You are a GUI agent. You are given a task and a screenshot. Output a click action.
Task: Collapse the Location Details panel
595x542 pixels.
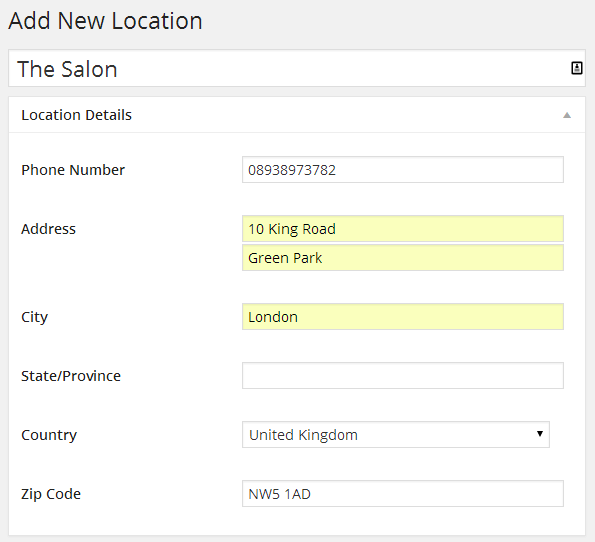point(567,115)
